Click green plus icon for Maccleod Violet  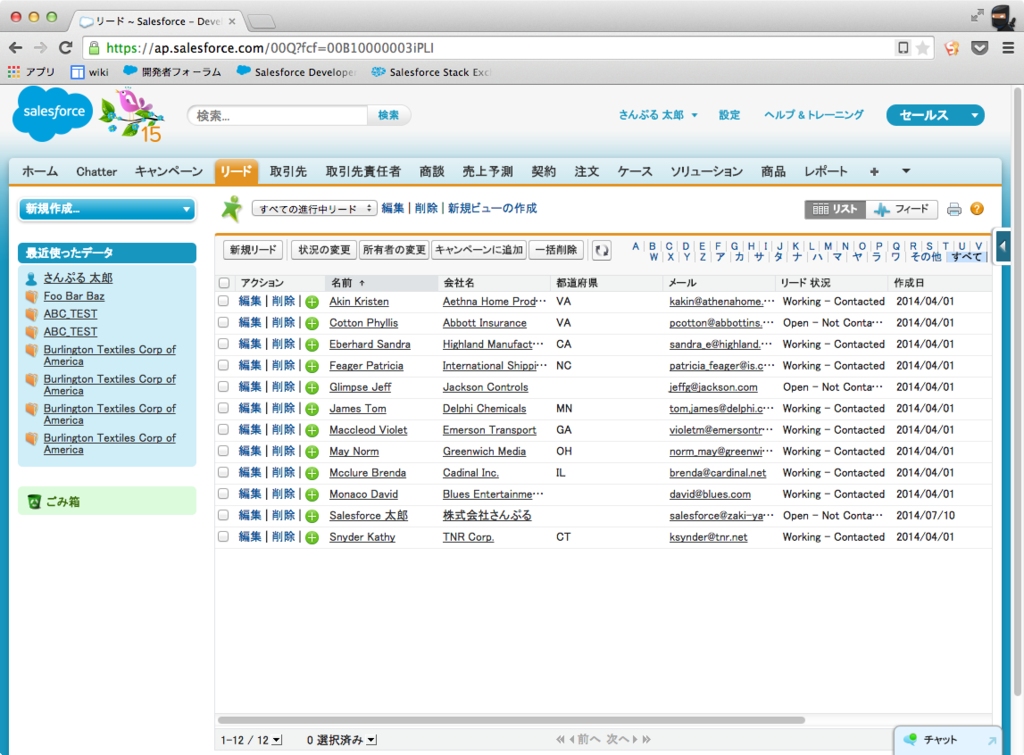click(312, 430)
